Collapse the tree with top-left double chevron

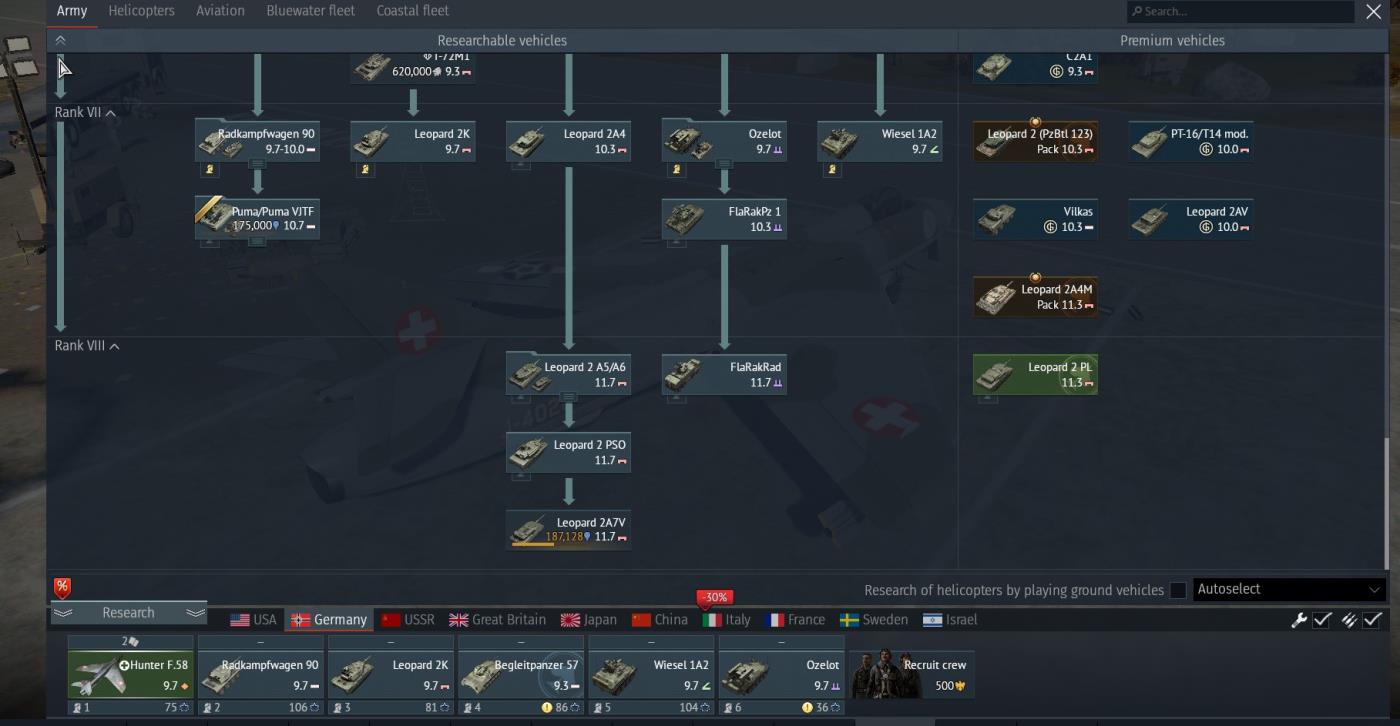pos(60,40)
